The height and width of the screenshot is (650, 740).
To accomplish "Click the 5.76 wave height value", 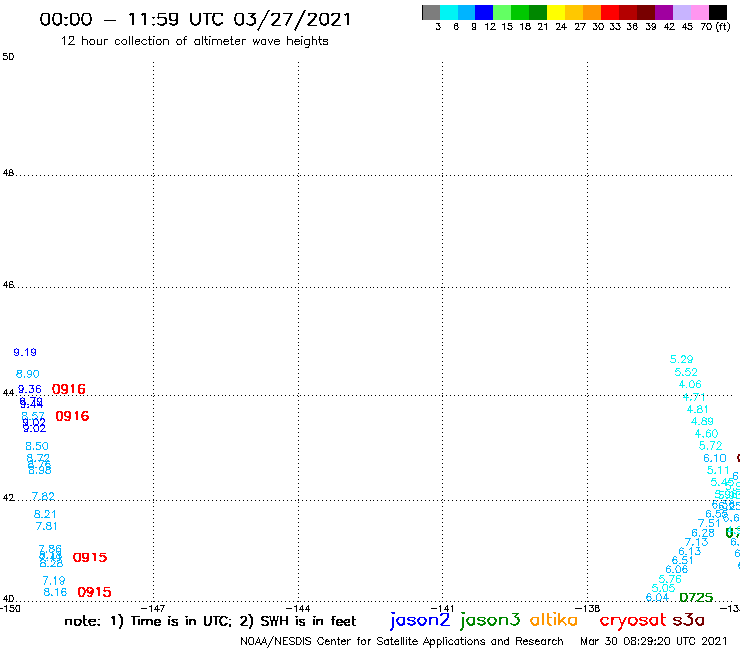I will (670, 579).
